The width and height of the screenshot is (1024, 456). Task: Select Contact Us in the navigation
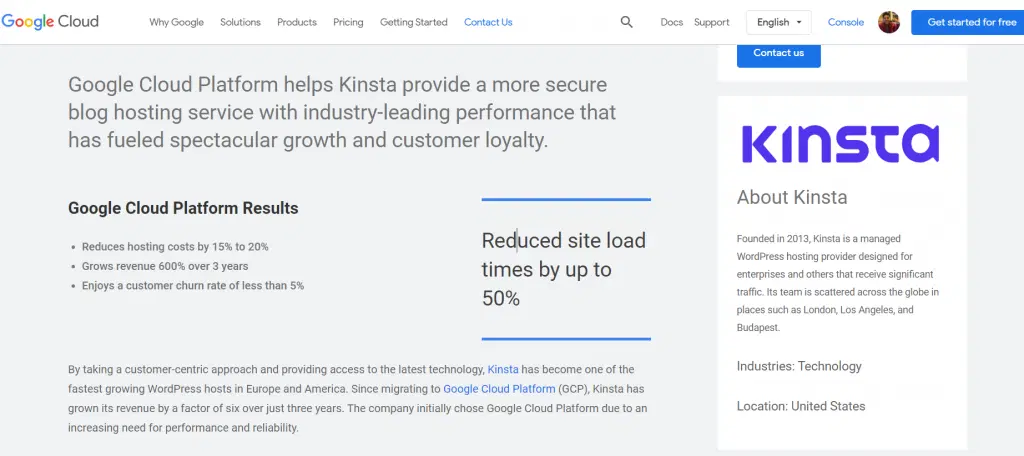(x=488, y=22)
